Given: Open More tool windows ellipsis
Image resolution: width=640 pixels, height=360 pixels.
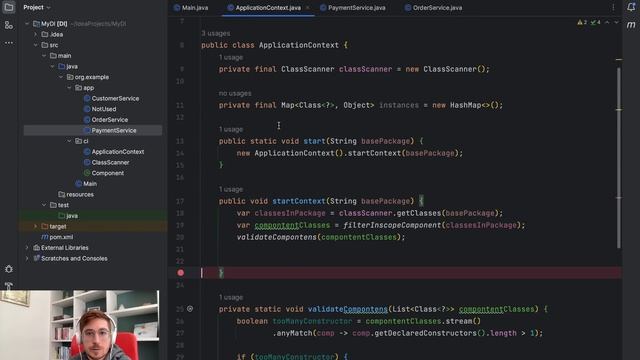Looking at the screenshot, I should (x=9, y=42).
